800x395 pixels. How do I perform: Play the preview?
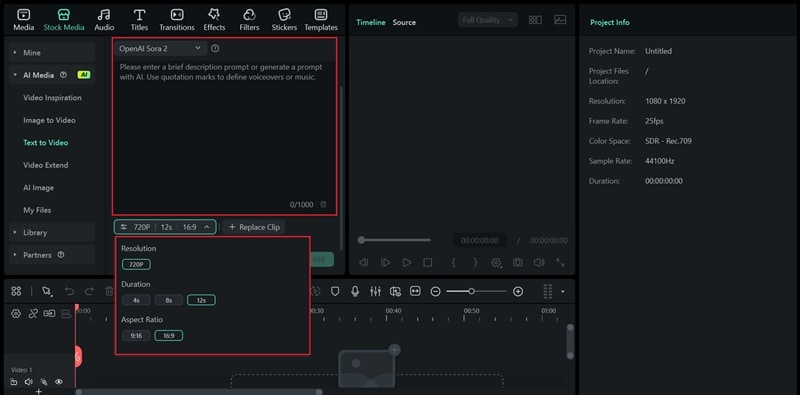tap(407, 262)
